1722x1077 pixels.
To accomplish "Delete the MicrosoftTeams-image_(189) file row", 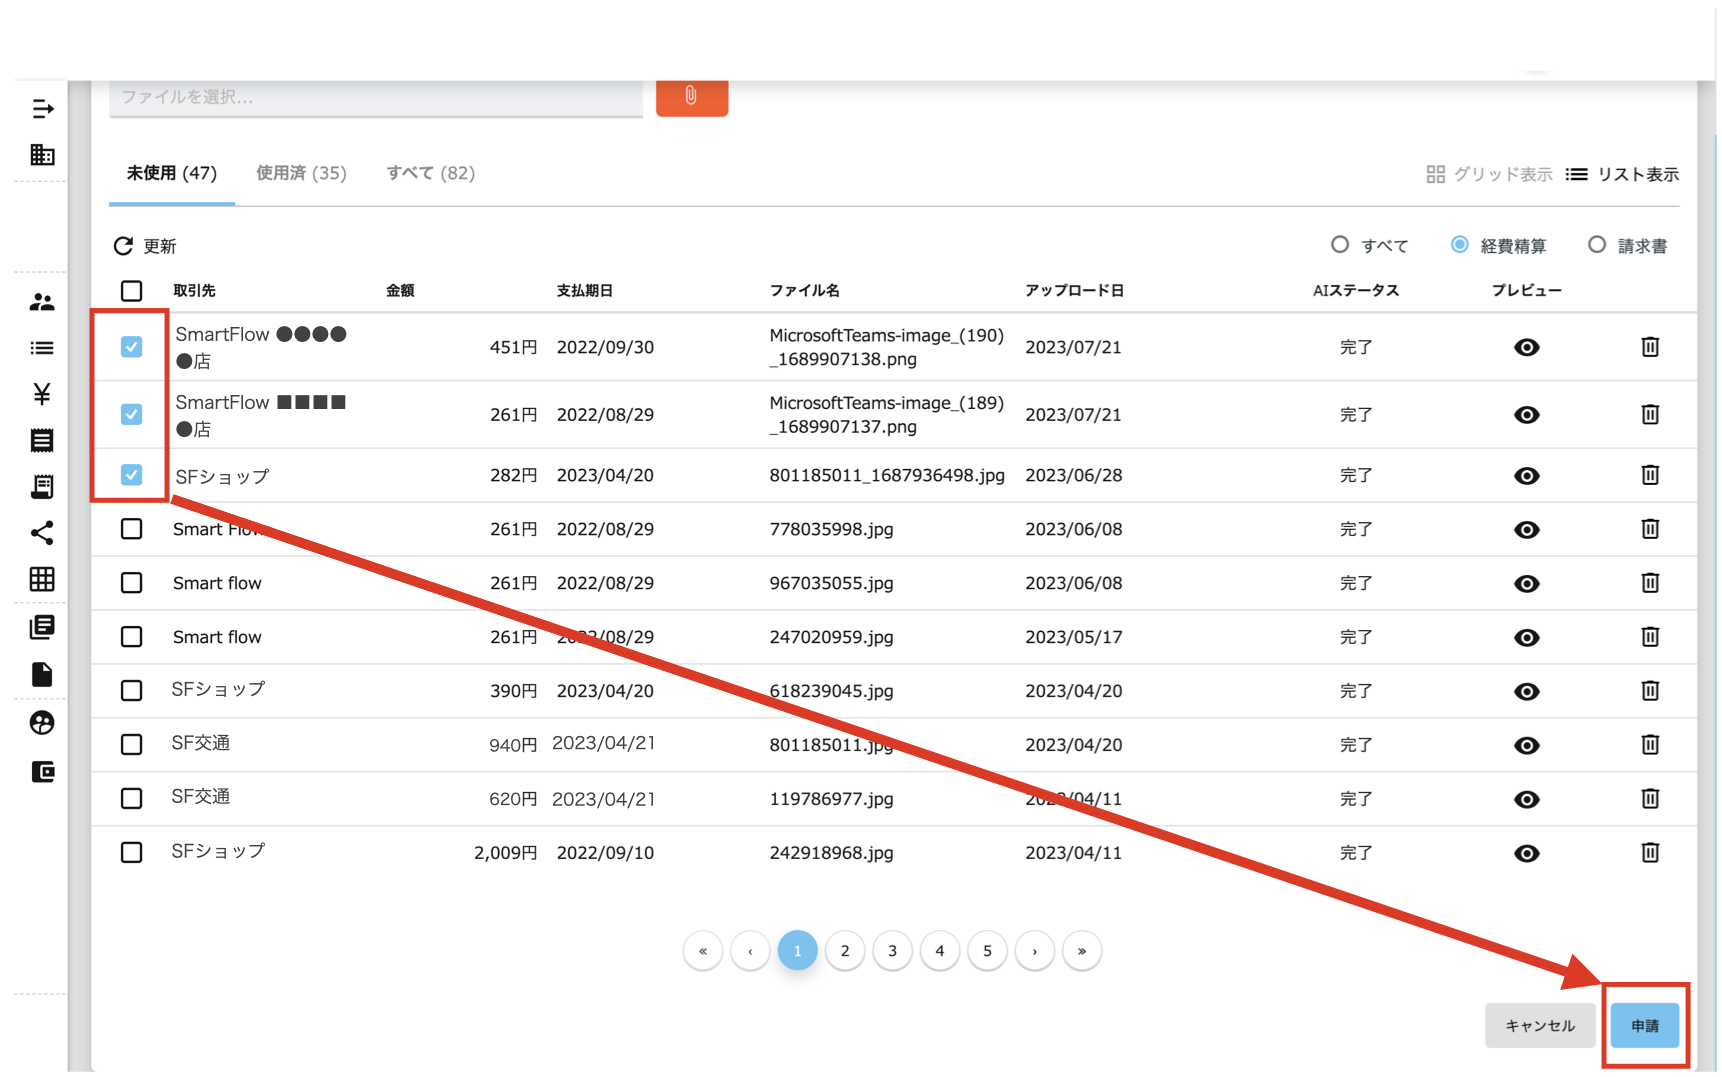I will coord(1650,414).
